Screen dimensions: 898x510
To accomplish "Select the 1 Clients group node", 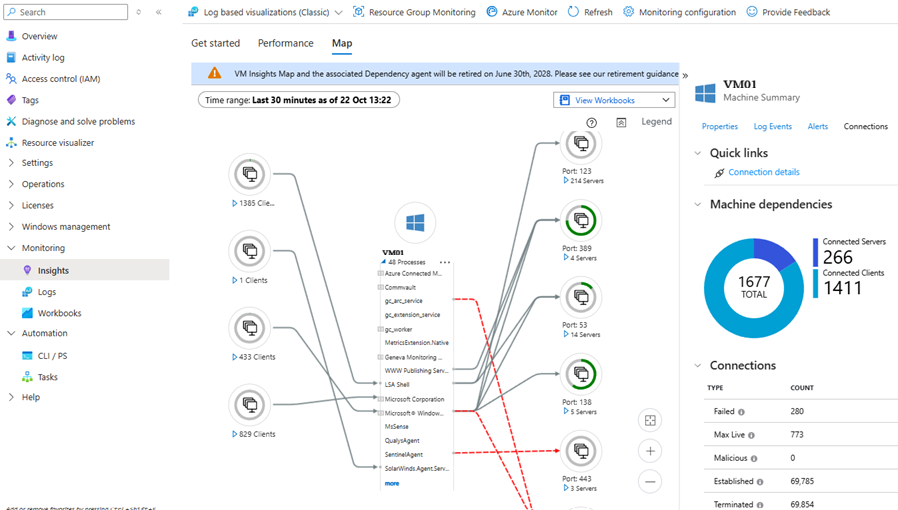I will 250,251.
